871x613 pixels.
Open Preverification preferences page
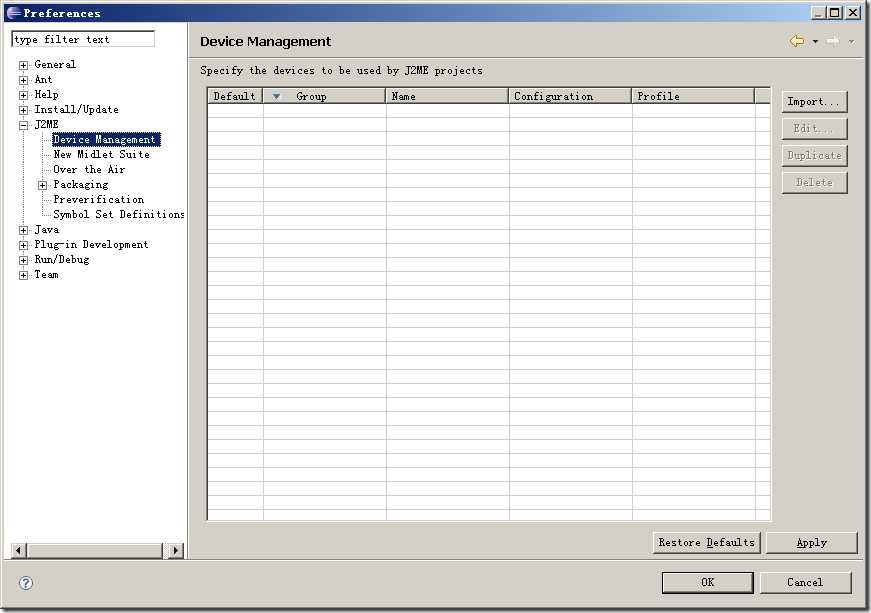coord(98,199)
